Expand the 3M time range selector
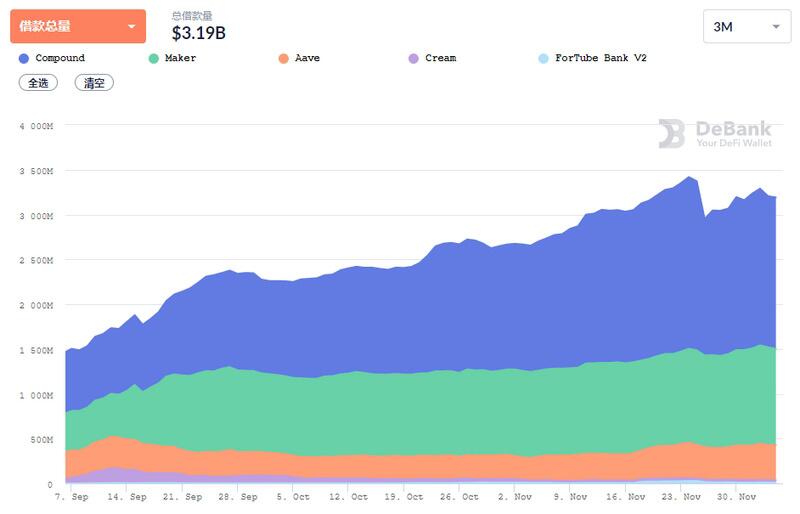 [747, 26]
